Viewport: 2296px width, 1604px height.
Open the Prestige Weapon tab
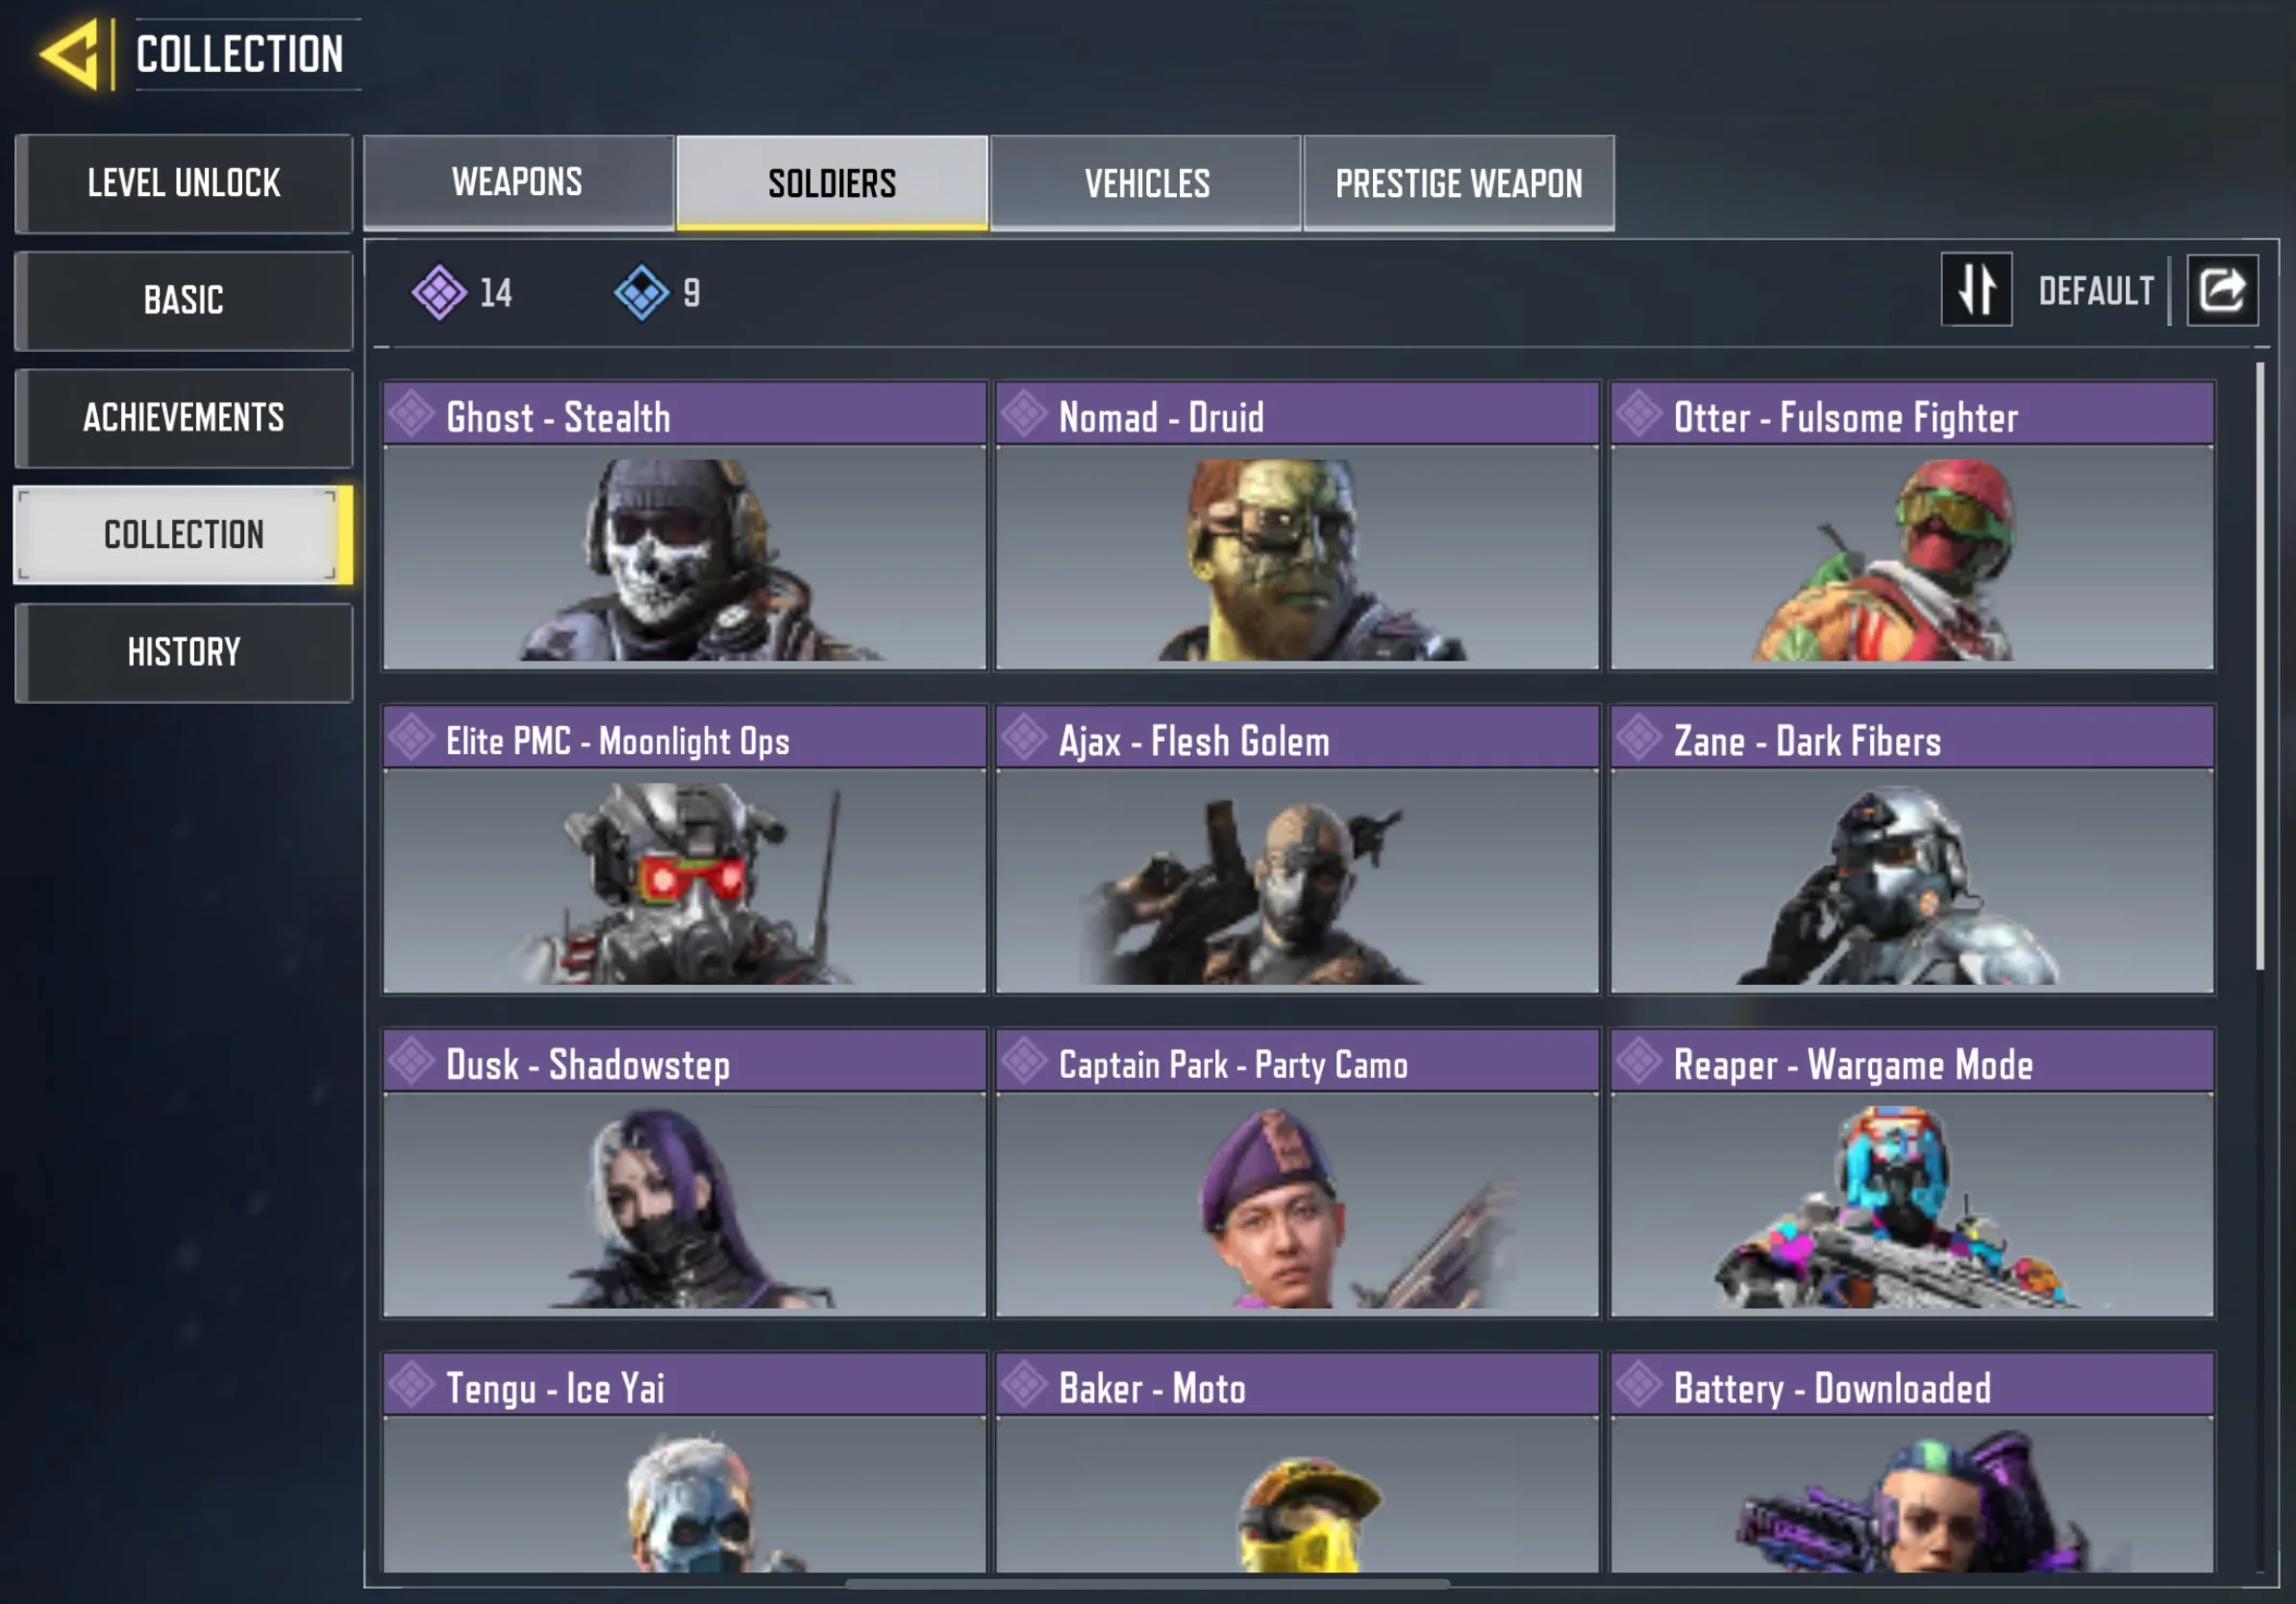pyautogui.click(x=1459, y=183)
